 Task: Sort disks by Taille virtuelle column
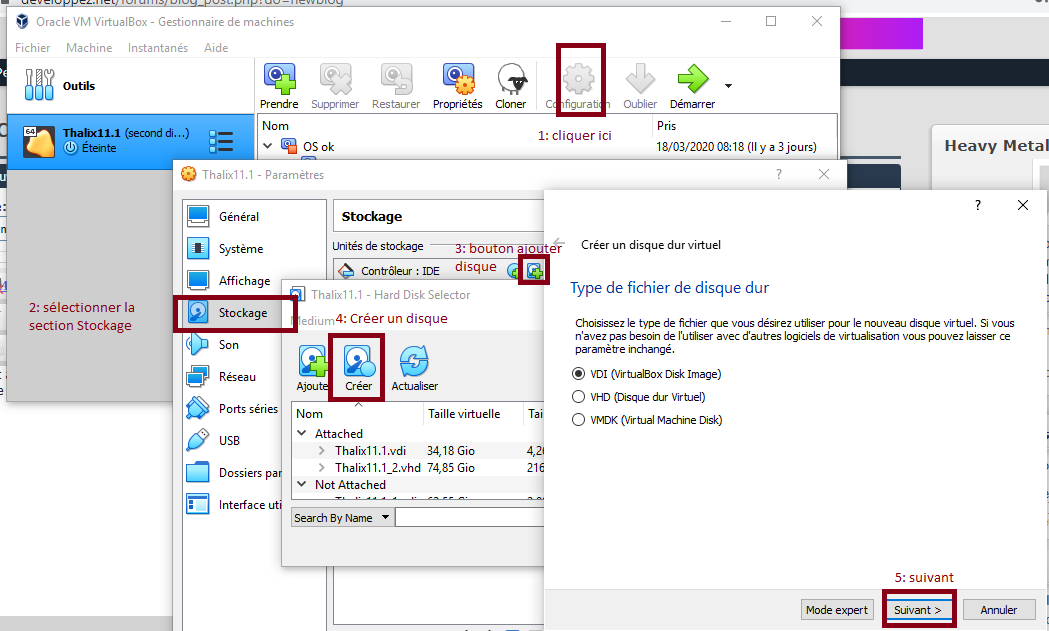(x=472, y=414)
